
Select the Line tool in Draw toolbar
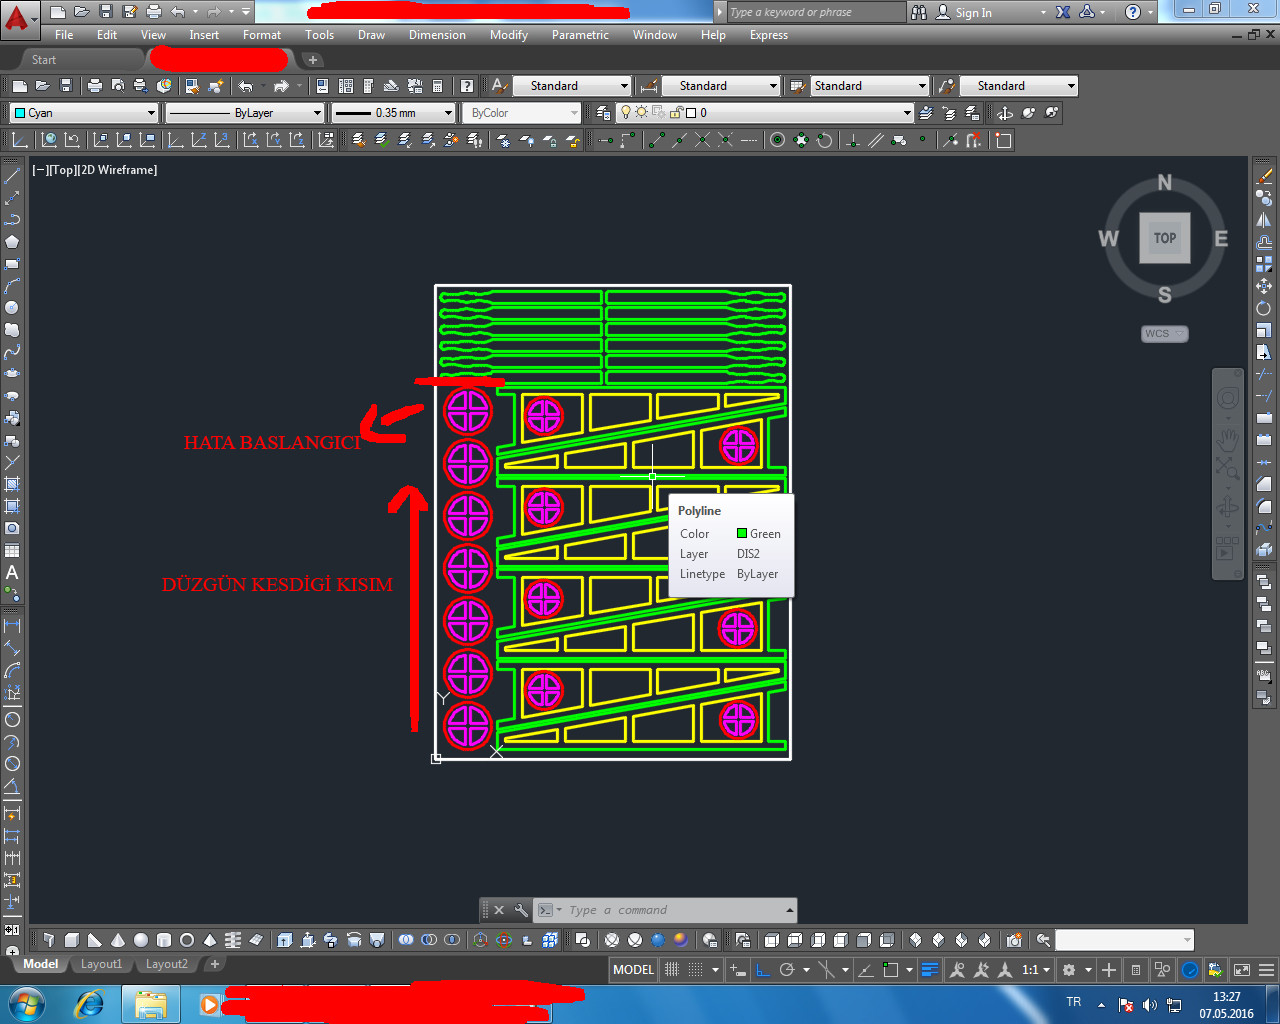click(12, 176)
